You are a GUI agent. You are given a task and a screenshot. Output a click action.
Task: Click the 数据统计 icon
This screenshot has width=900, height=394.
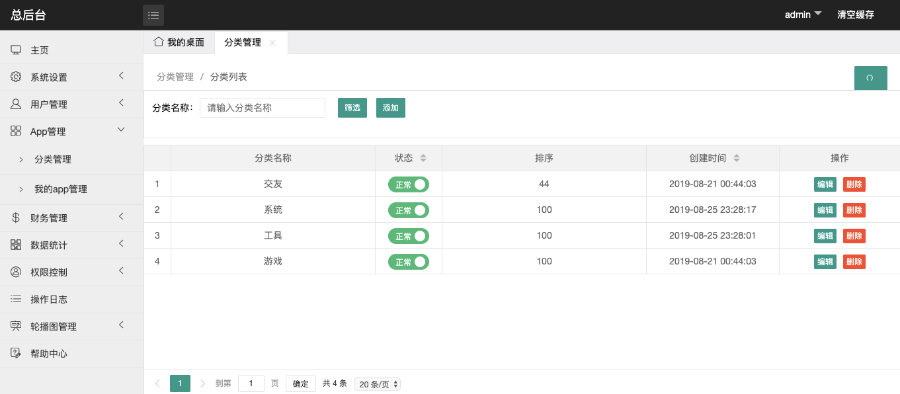click(x=16, y=245)
